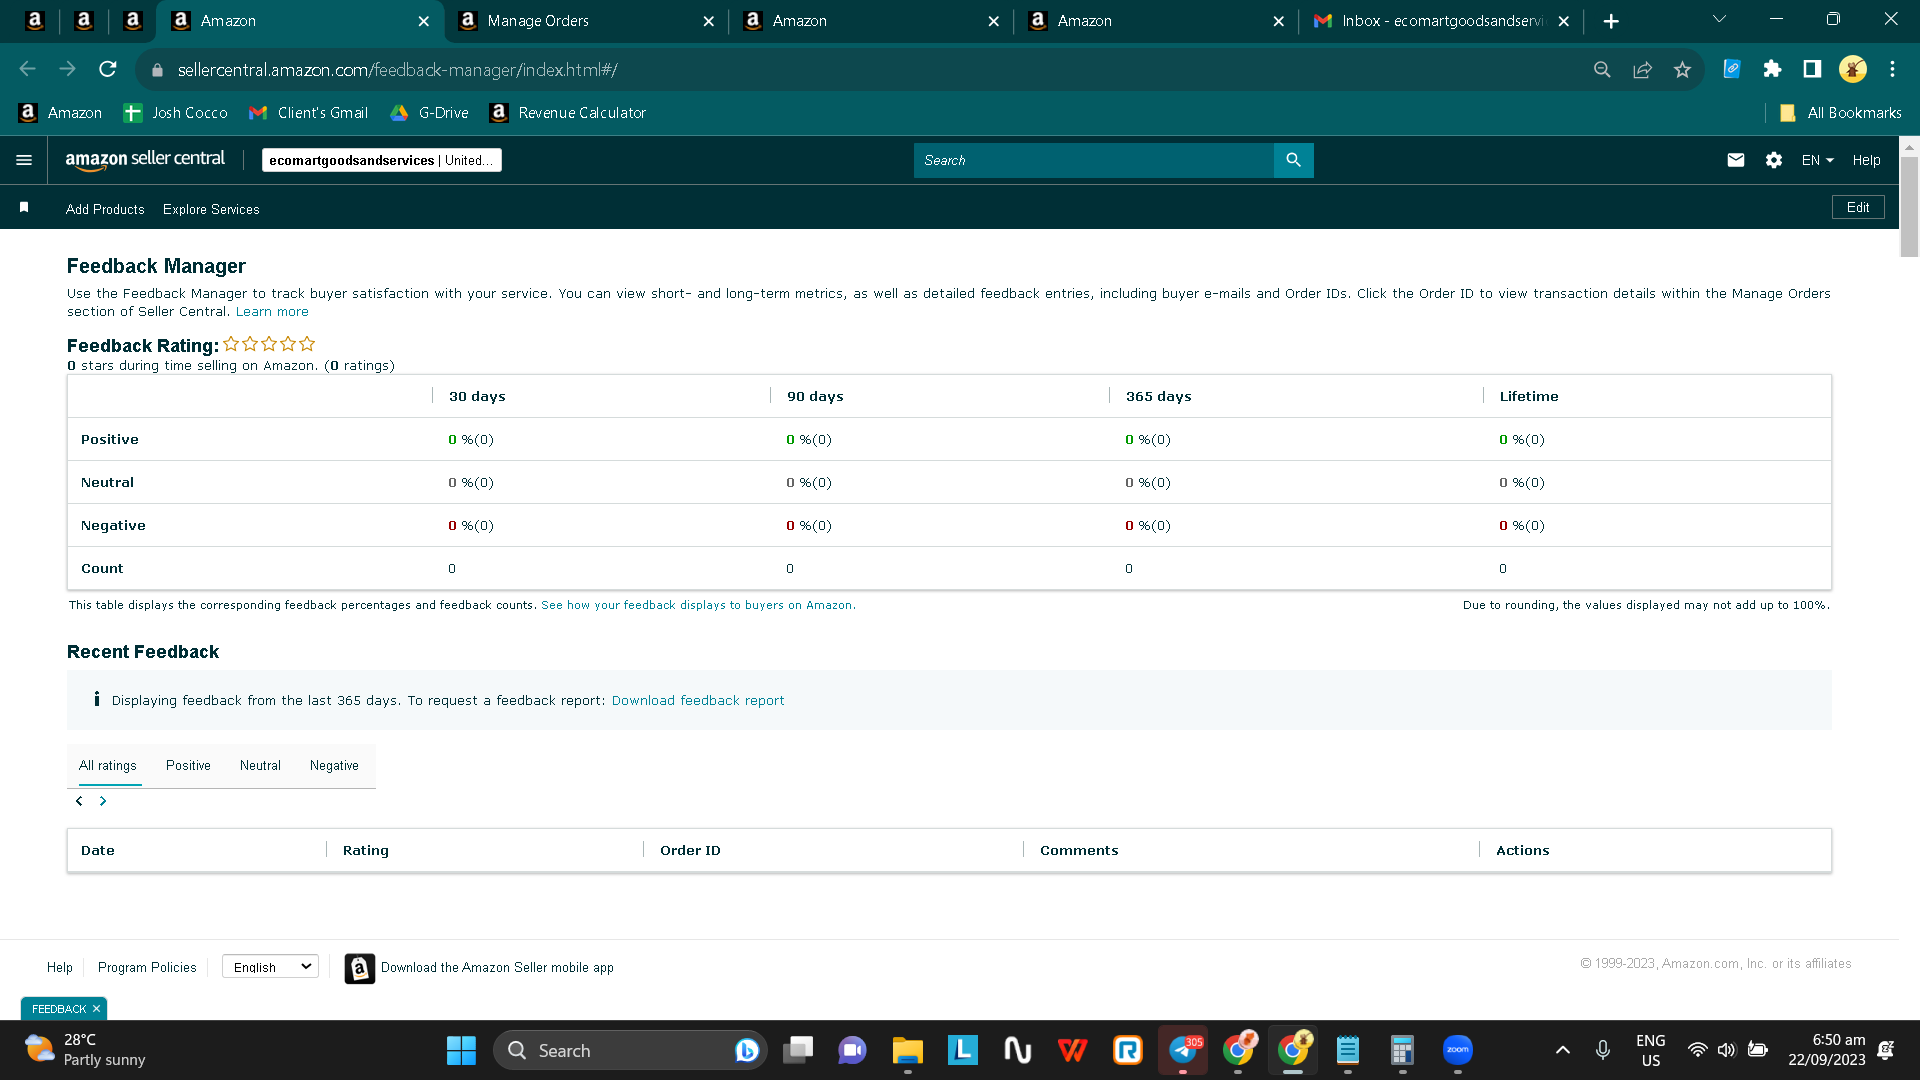Open buyer messages envelope icon
1920x1080 pixels.
1736,160
